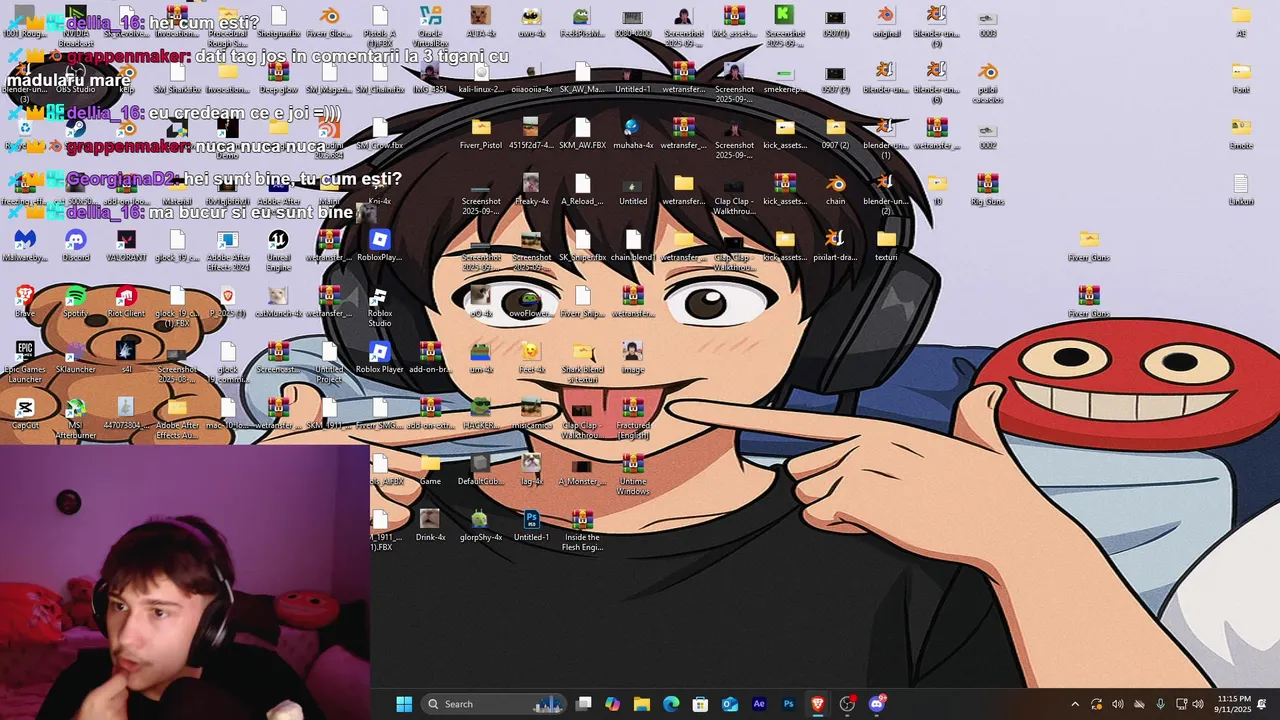Screen dimensions: 1280x720
Task: Open Microsoft Edge from the taskbar
Action: [671, 704]
